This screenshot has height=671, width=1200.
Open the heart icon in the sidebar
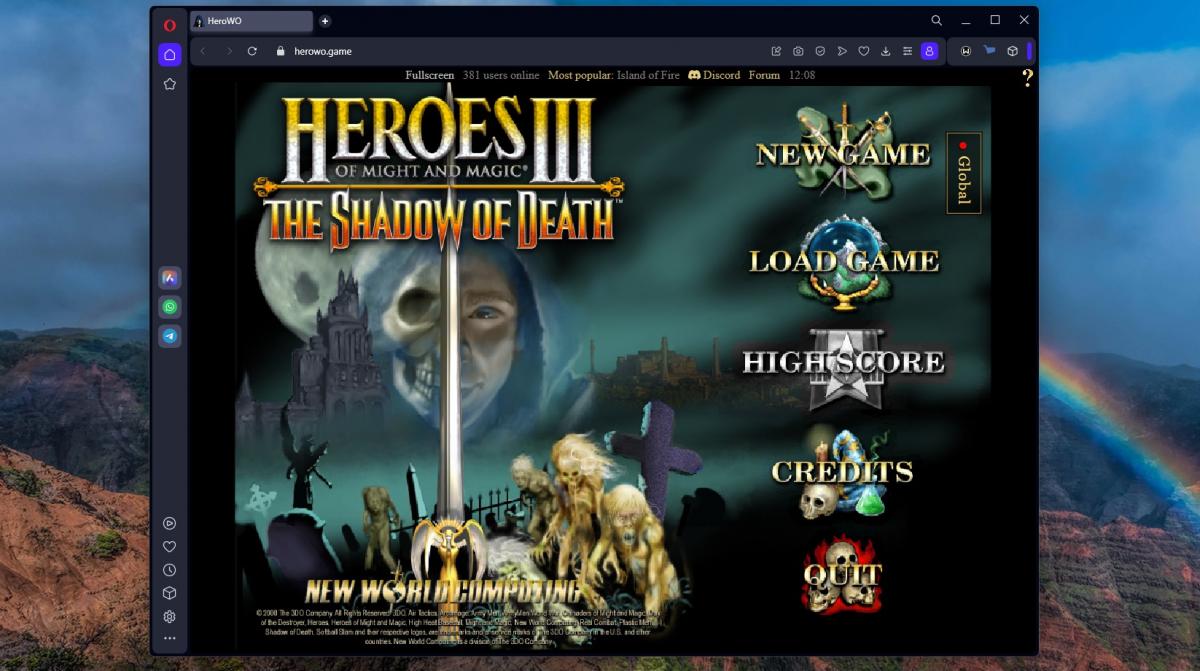click(170, 547)
